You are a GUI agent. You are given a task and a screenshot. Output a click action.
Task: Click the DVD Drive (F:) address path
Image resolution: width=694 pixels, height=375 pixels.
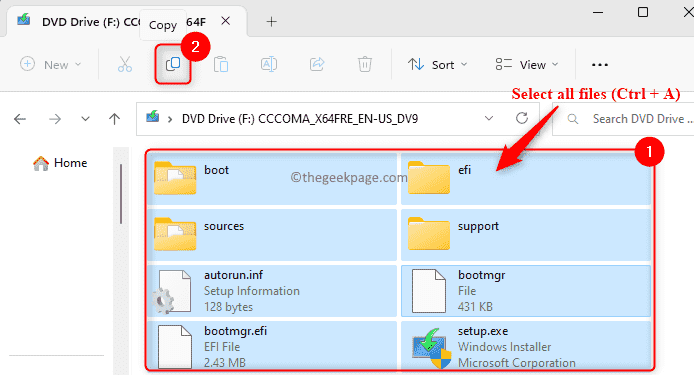(300, 119)
